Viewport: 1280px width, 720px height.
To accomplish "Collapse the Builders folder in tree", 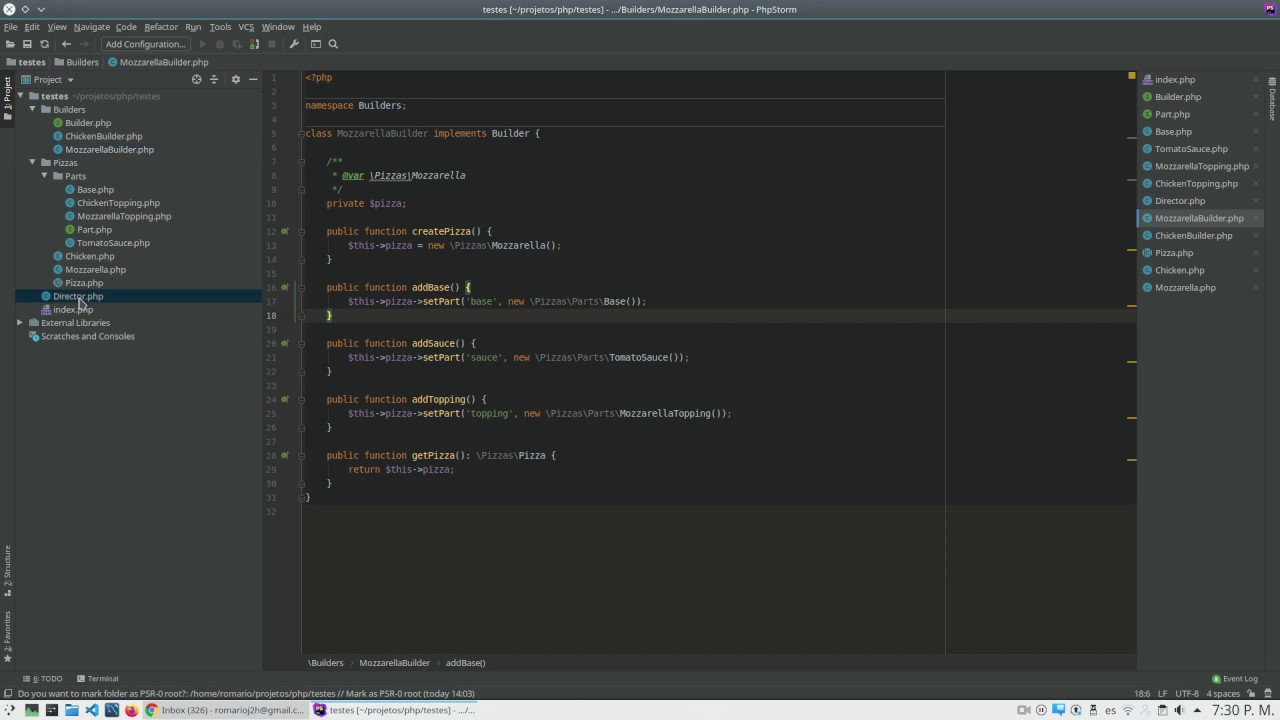I will click(x=32, y=109).
